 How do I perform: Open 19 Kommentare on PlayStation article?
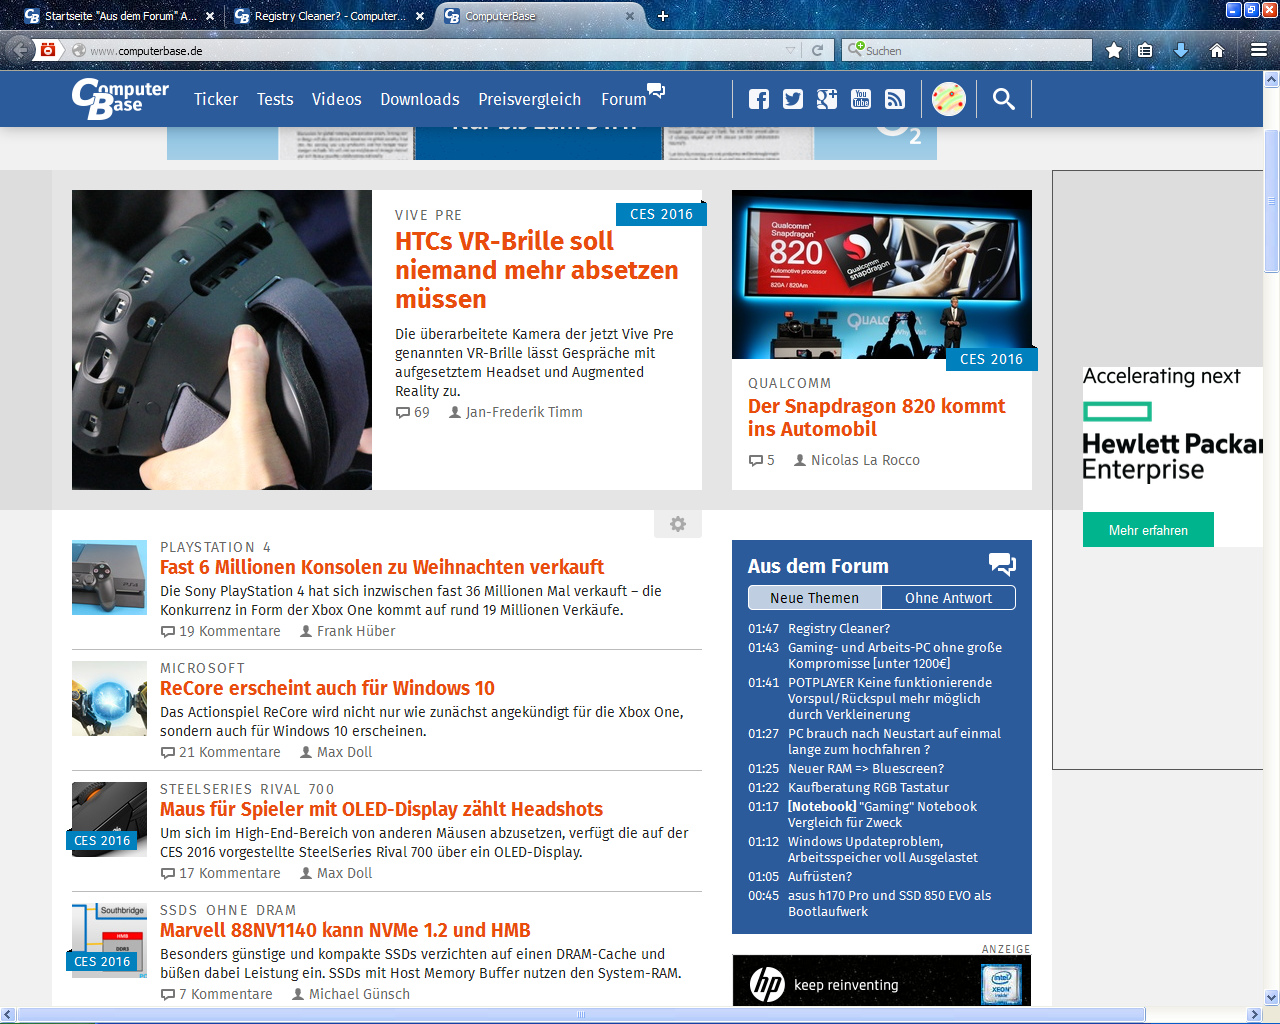[221, 631]
